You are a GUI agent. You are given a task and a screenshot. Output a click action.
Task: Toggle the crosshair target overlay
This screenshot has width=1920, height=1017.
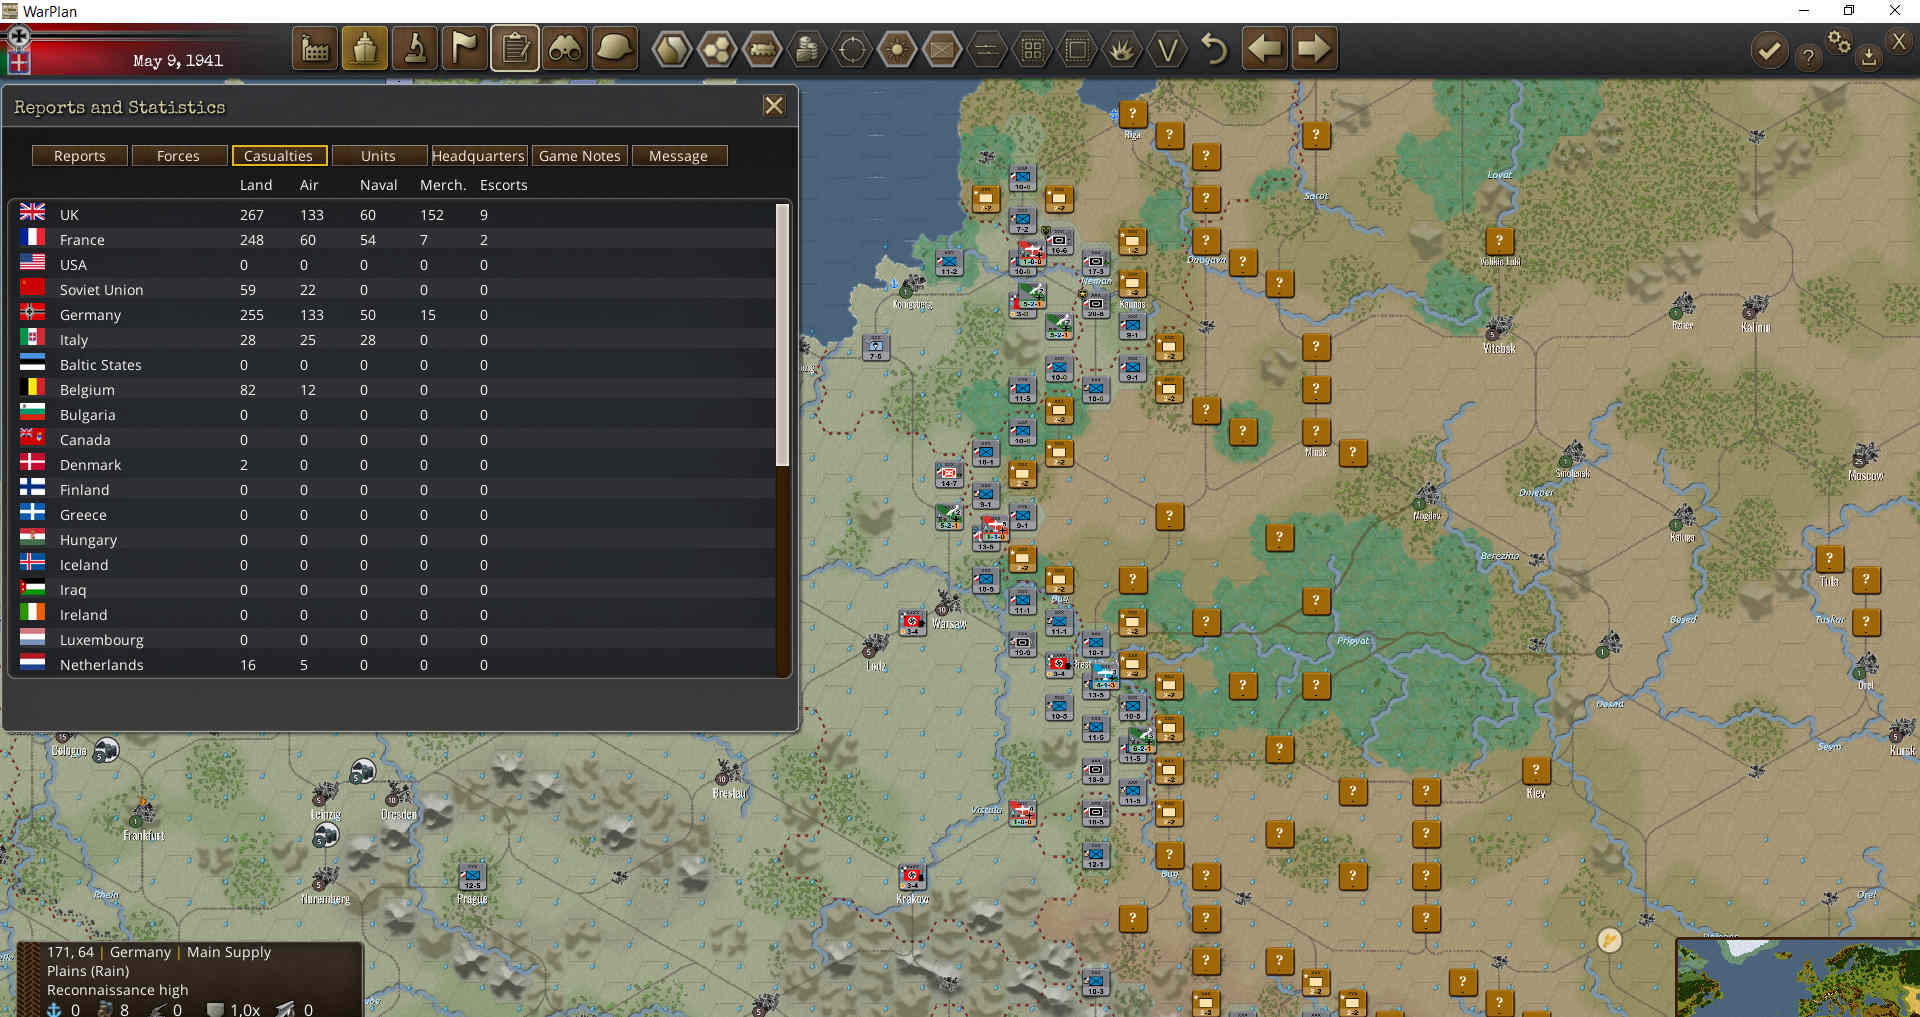click(x=852, y=49)
